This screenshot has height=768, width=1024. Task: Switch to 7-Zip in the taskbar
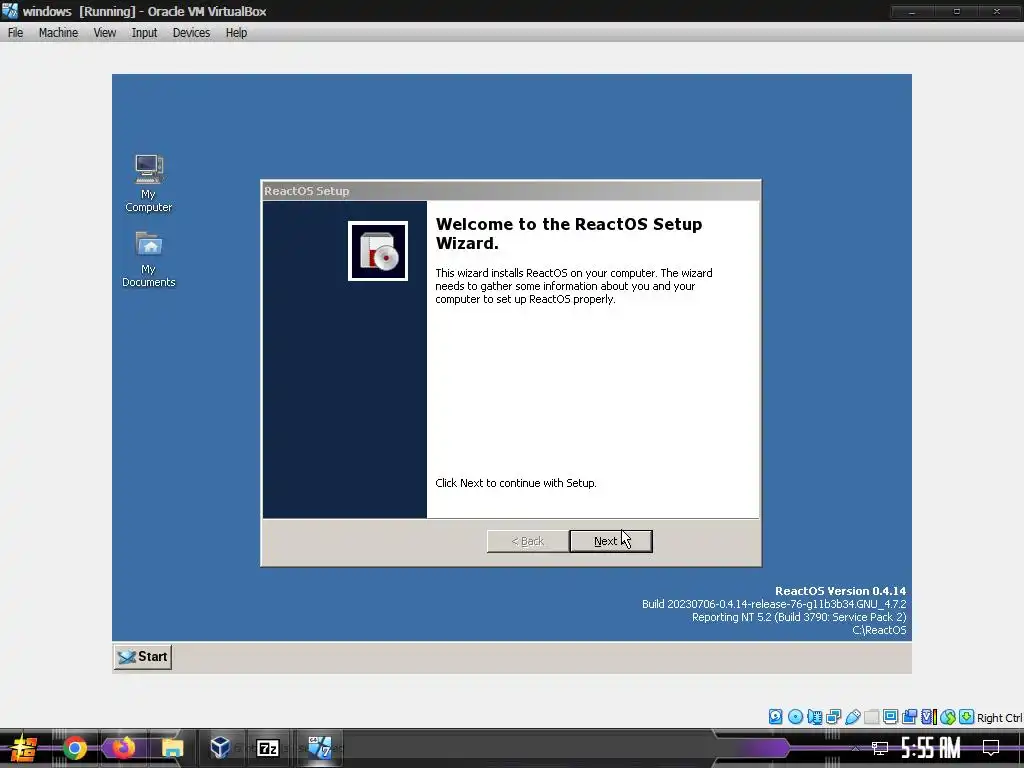click(x=268, y=748)
